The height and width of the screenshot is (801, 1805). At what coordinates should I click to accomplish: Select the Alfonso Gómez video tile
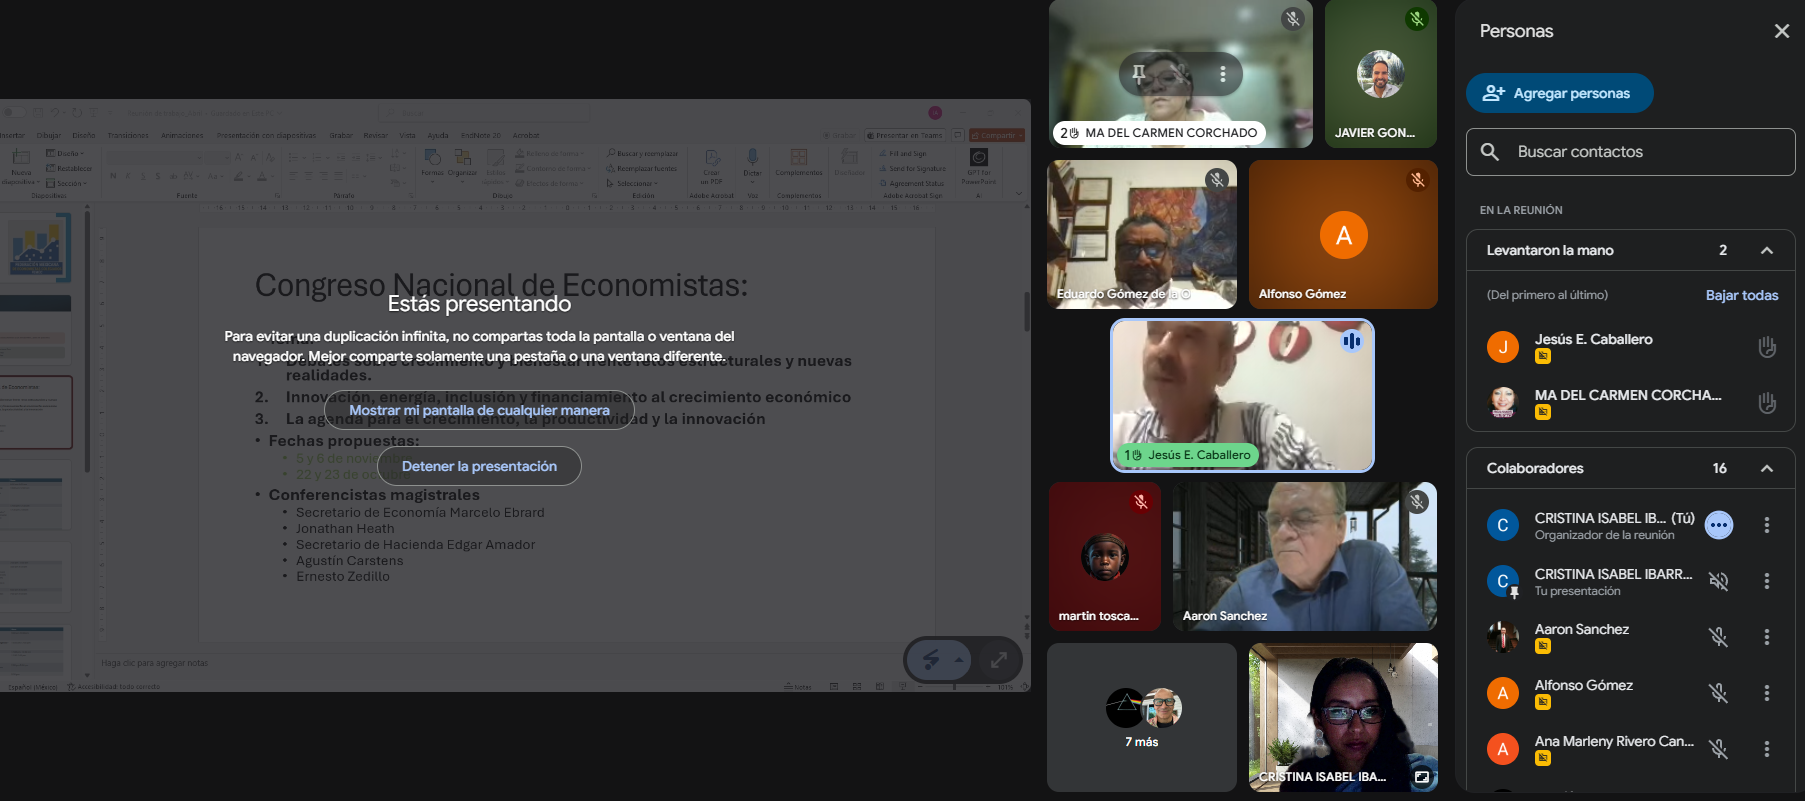[1343, 234]
